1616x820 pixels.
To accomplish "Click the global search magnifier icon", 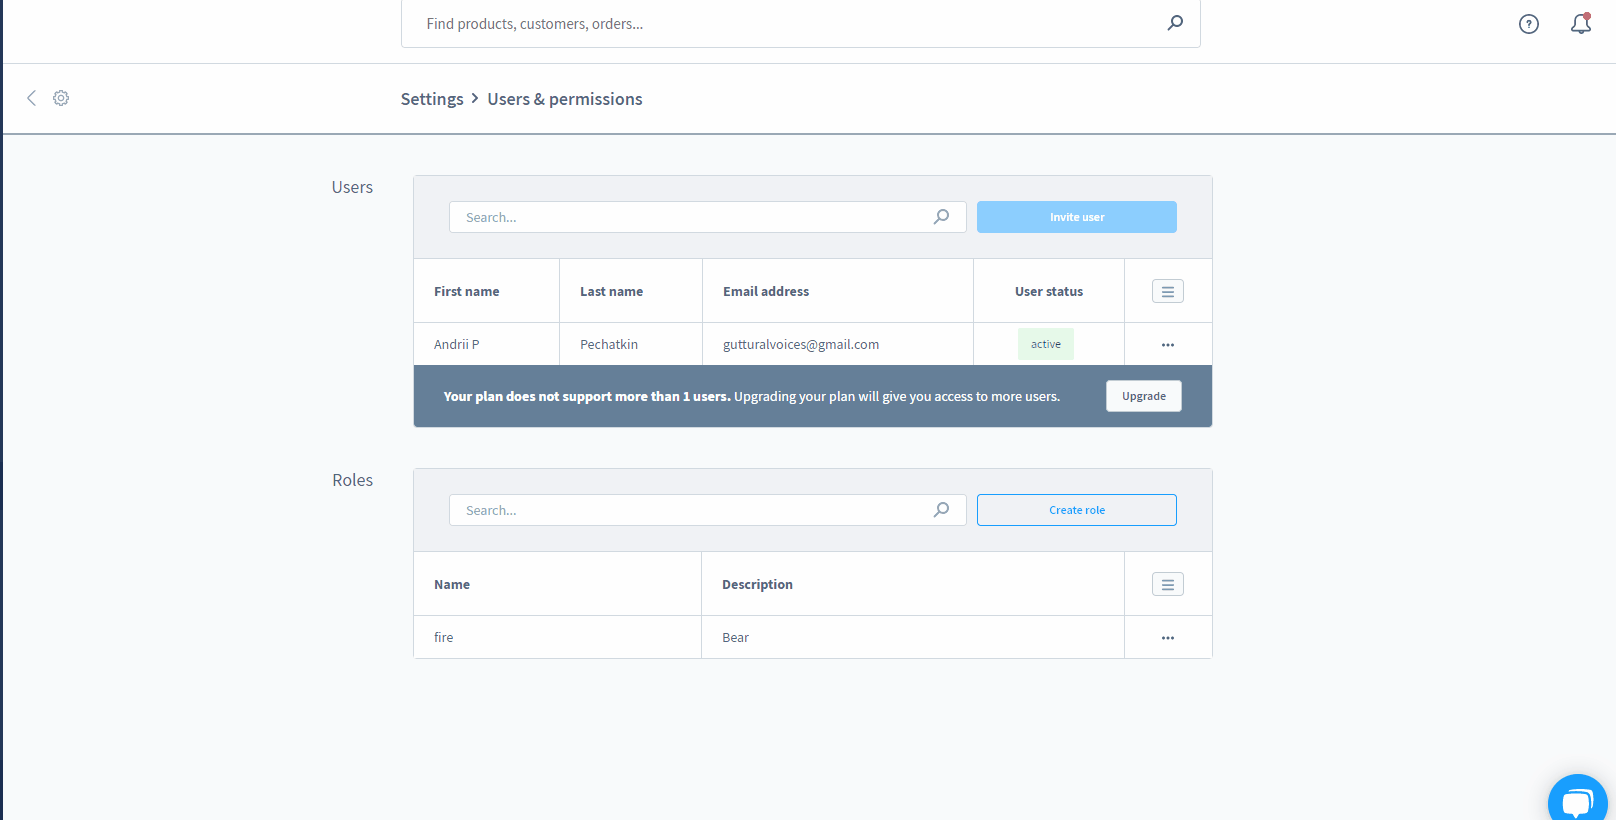I will [1175, 23].
